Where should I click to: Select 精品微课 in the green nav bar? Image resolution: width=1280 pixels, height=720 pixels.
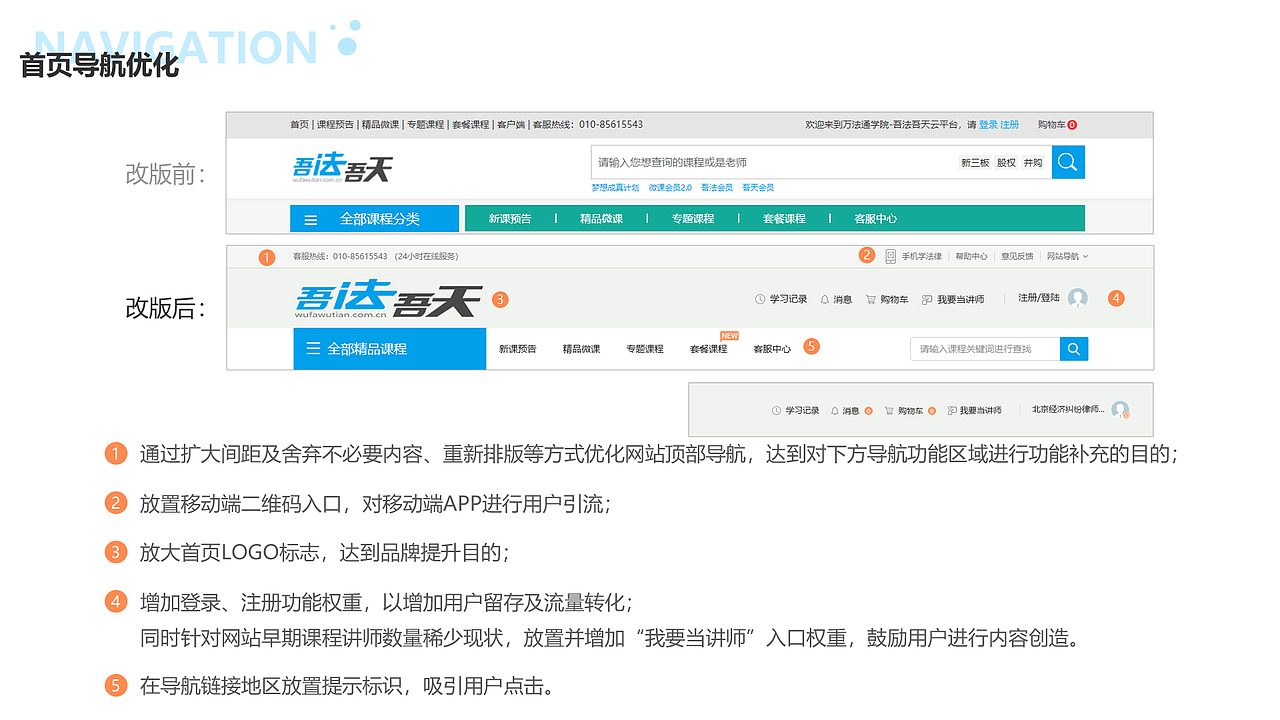click(601, 219)
